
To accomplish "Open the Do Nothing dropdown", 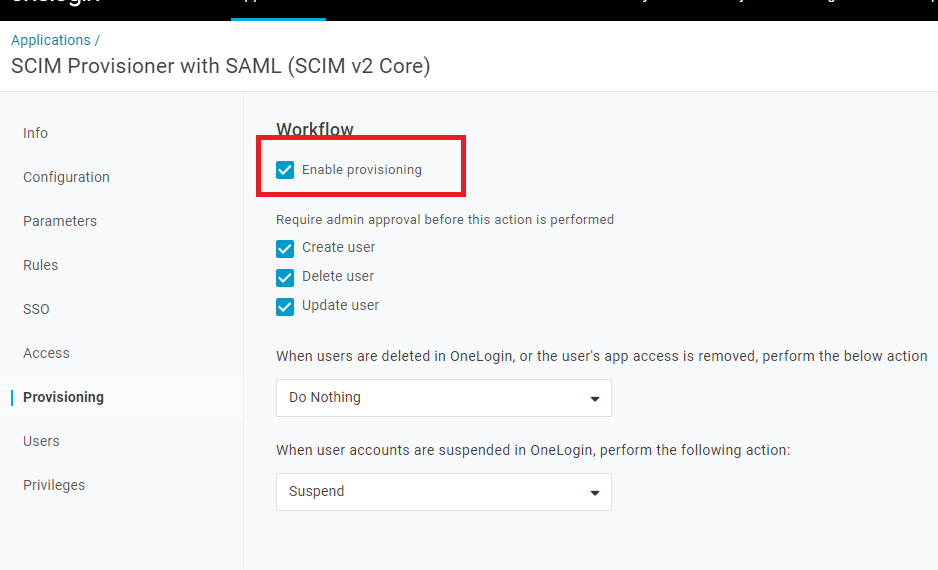I will point(443,398).
